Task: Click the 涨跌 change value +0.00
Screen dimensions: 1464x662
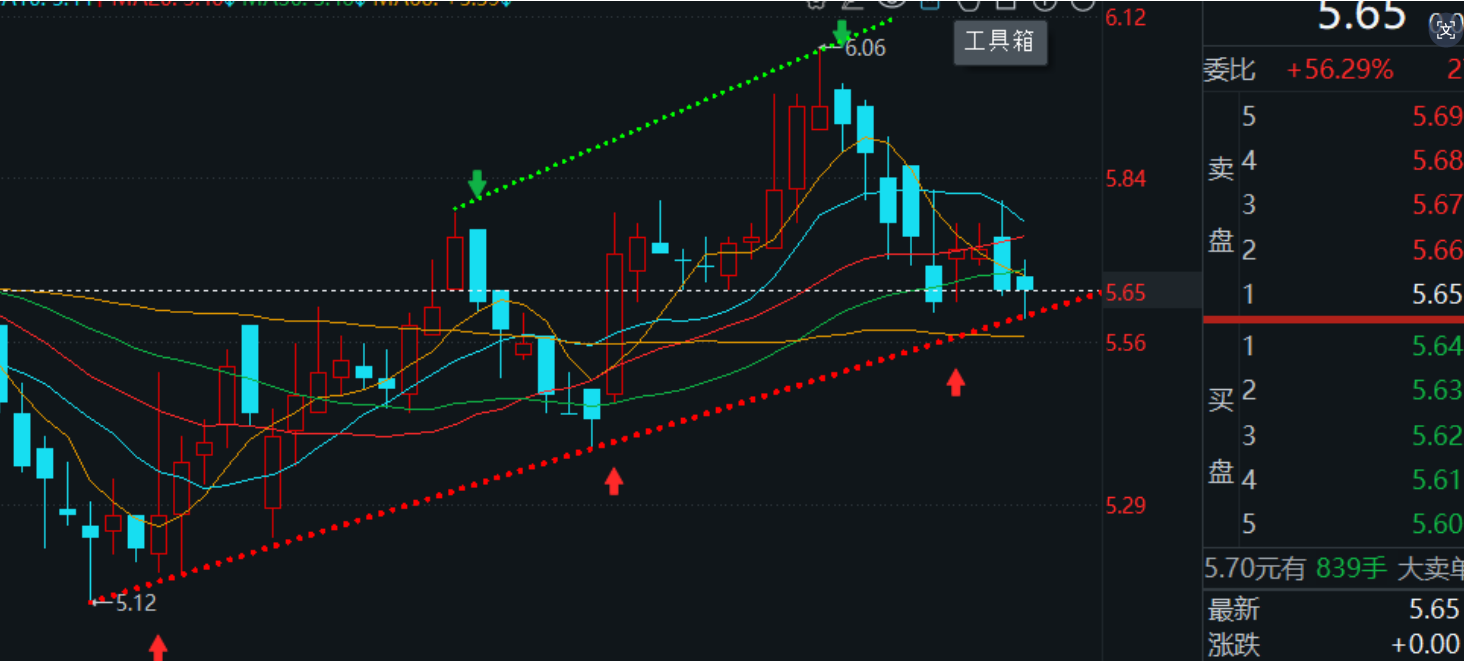Action: pos(1426,645)
